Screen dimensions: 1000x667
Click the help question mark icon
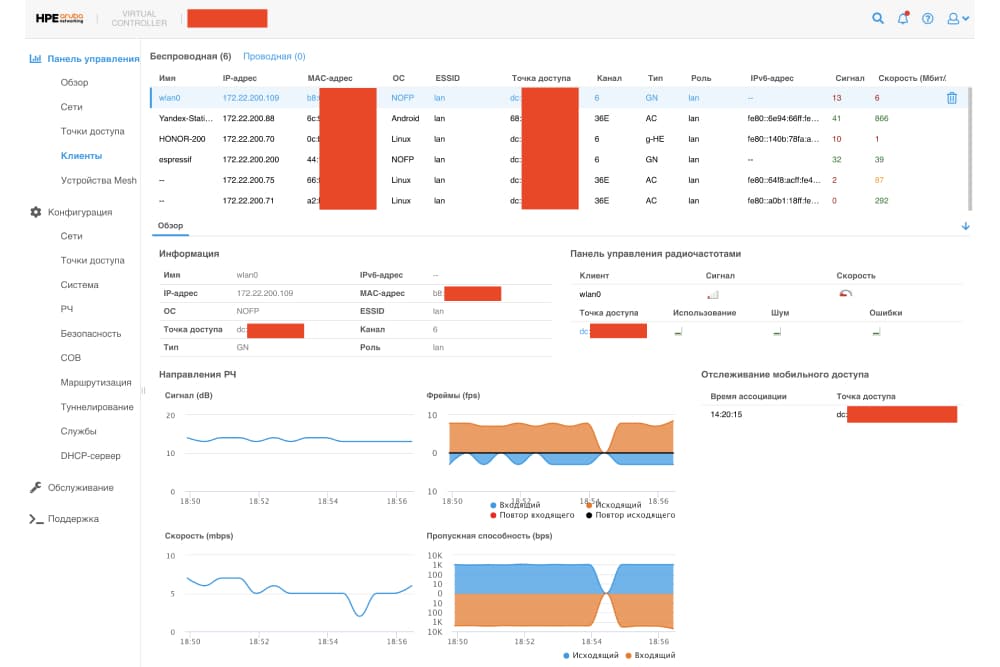928,18
